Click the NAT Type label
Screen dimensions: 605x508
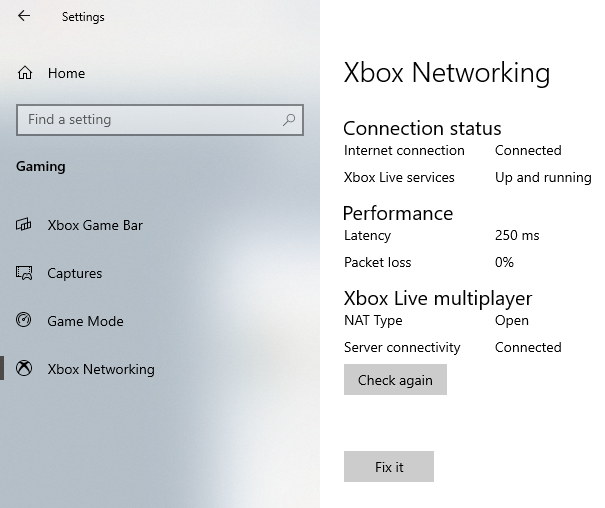click(x=373, y=321)
